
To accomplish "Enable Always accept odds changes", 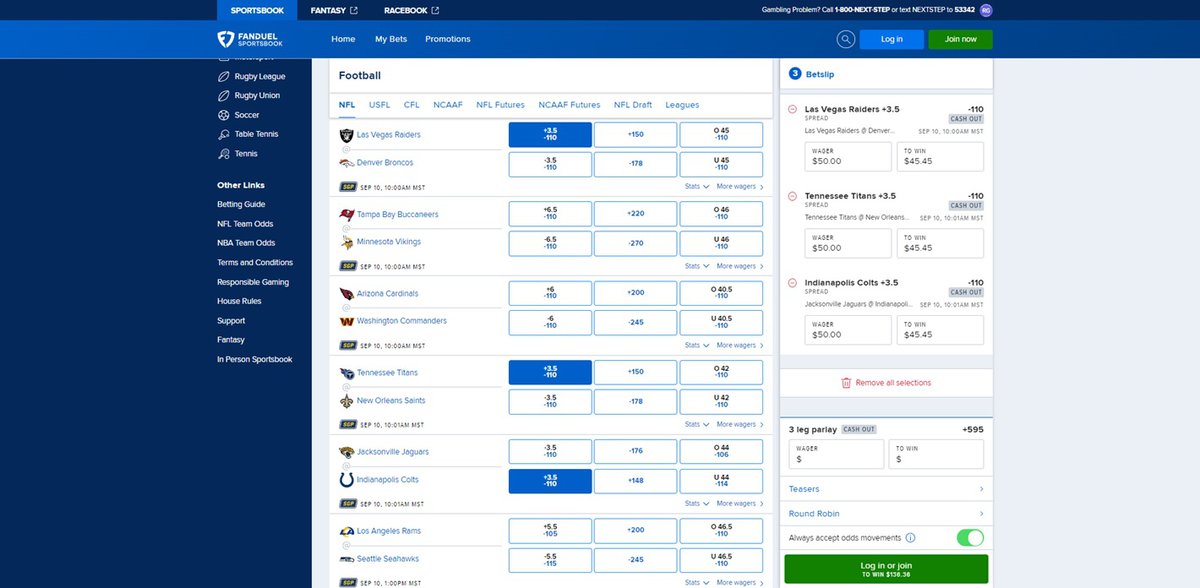I will point(969,537).
